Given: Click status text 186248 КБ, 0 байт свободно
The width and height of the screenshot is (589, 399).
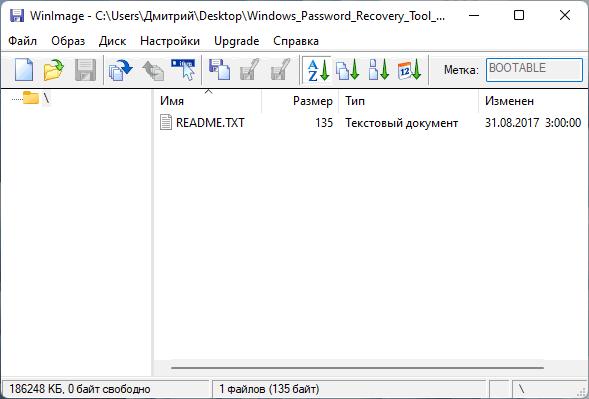Looking at the screenshot, I should pos(80,389).
